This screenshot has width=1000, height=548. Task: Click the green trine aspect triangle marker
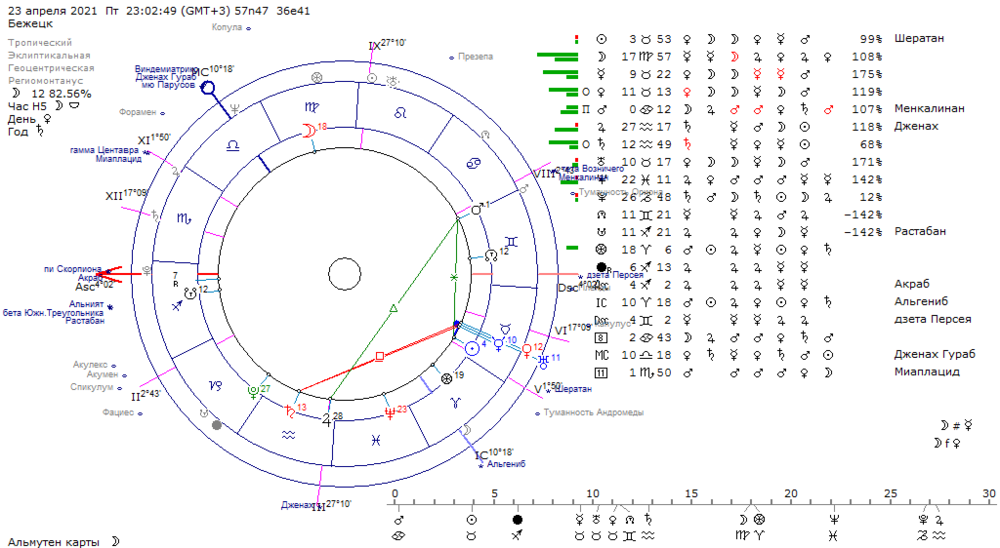pyautogui.click(x=393, y=309)
